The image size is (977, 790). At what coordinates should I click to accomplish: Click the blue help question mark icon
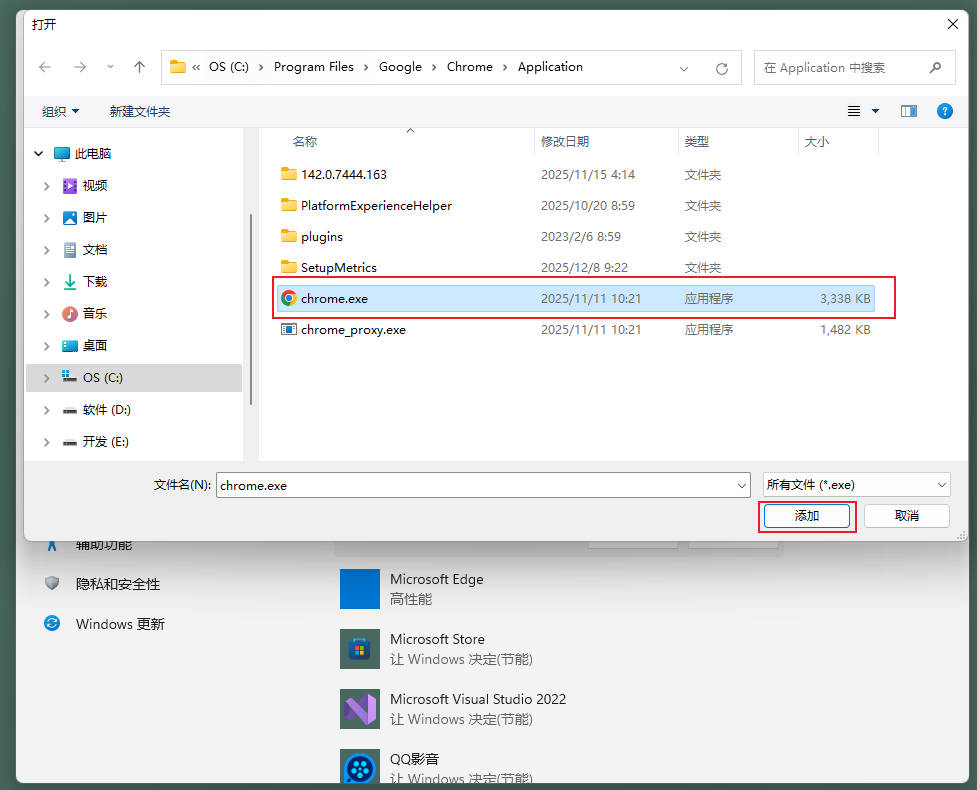(x=944, y=111)
